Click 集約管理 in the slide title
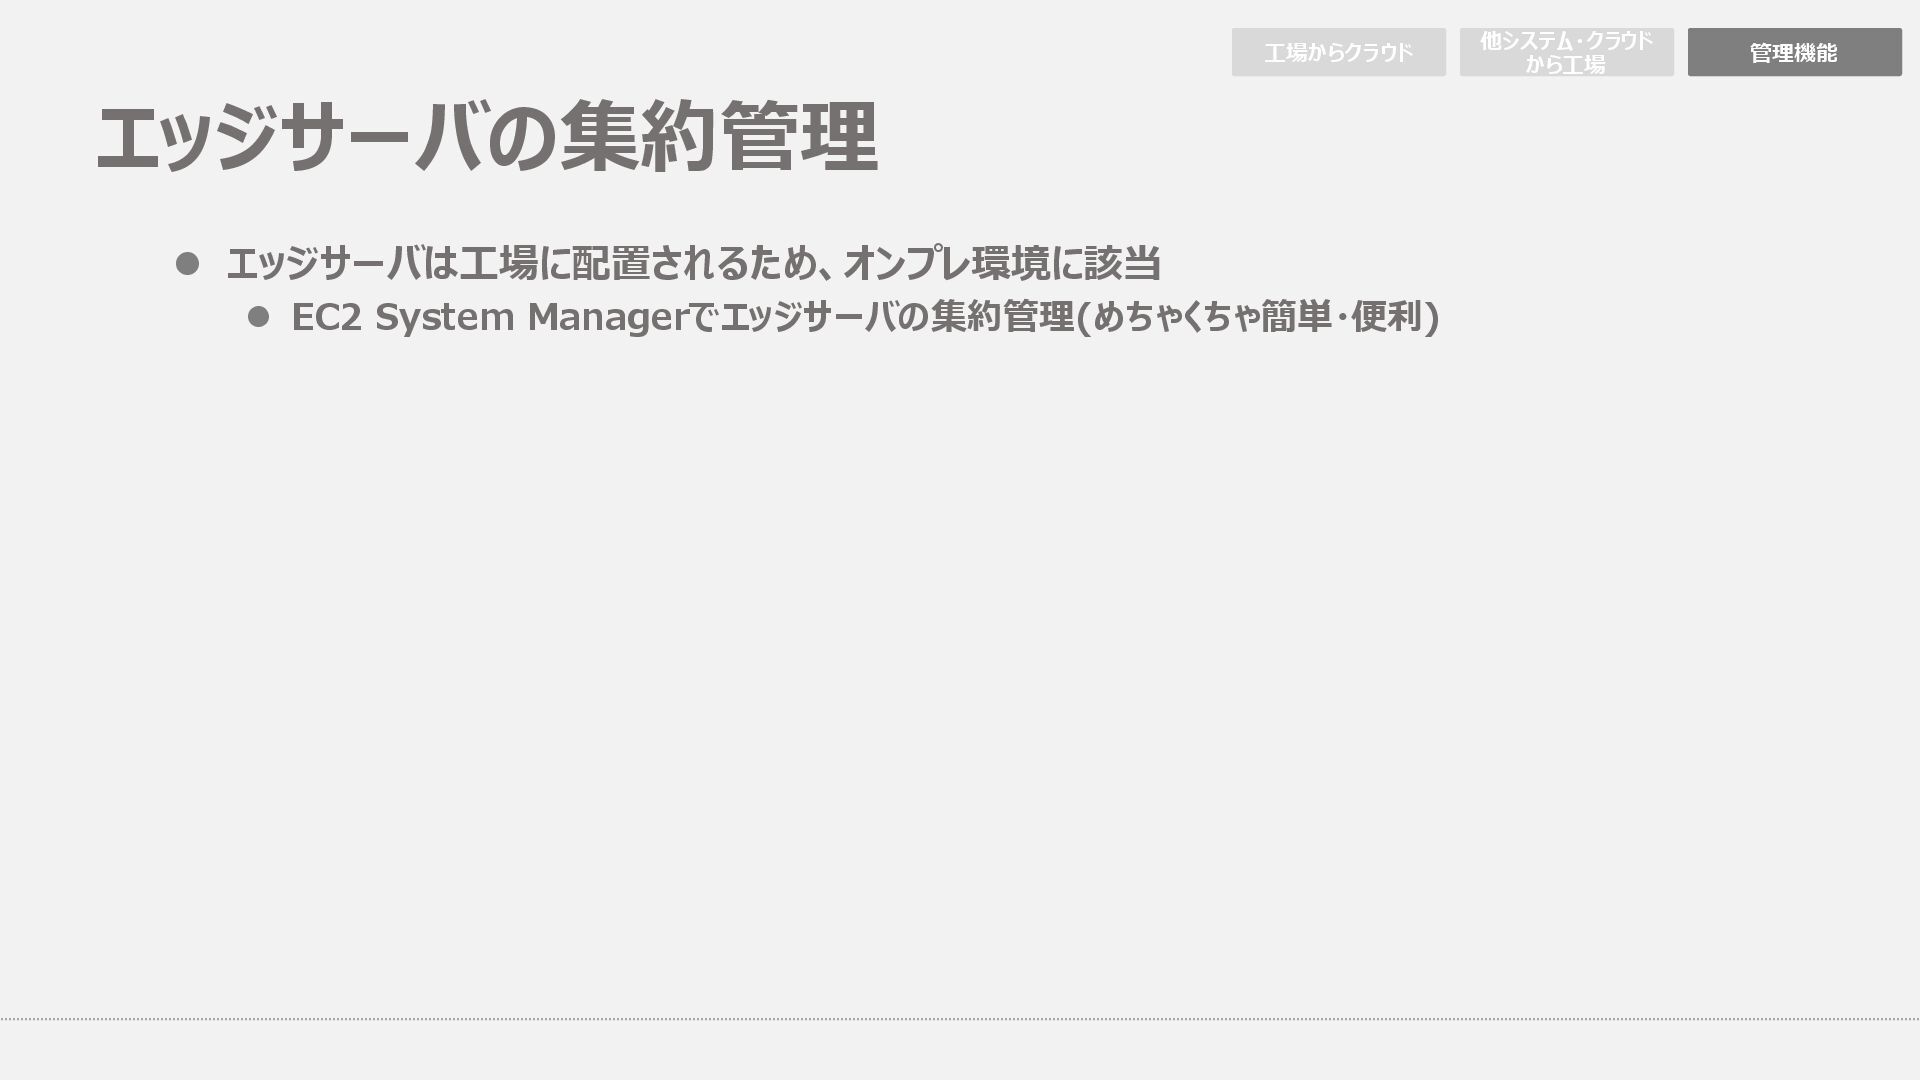 [x=718, y=137]
